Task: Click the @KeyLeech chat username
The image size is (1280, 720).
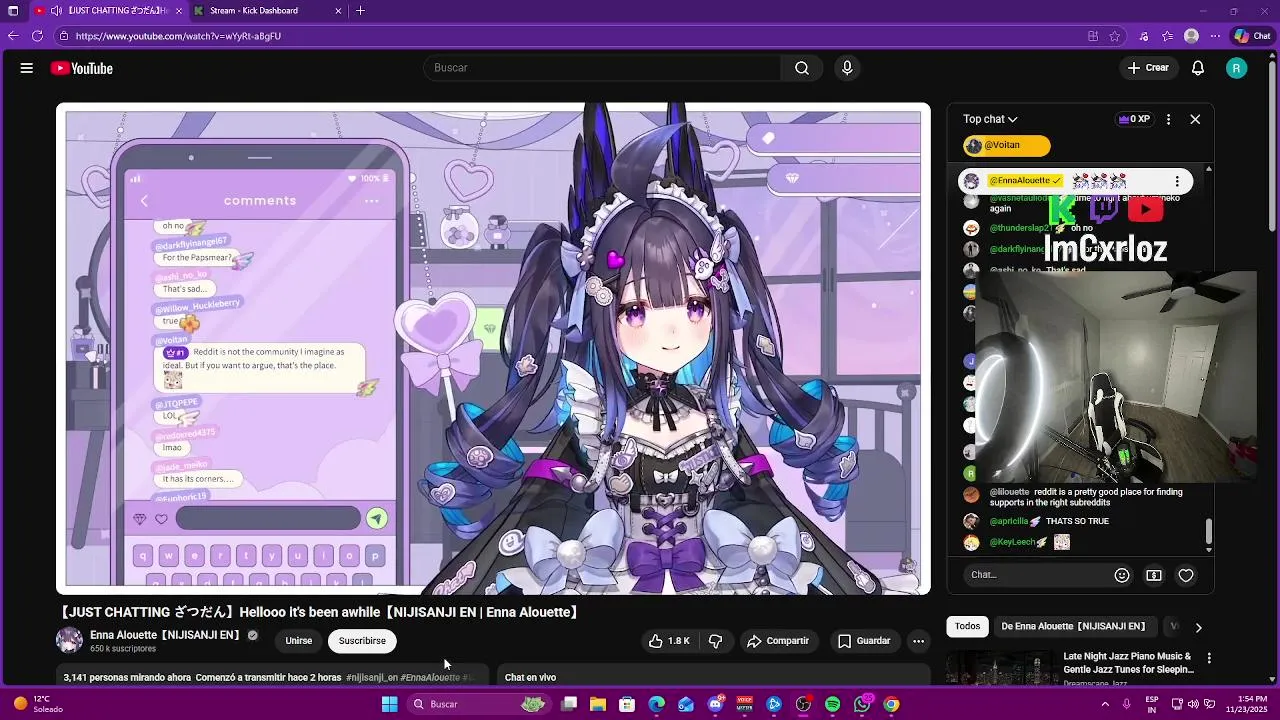Action: point(1012,542)
